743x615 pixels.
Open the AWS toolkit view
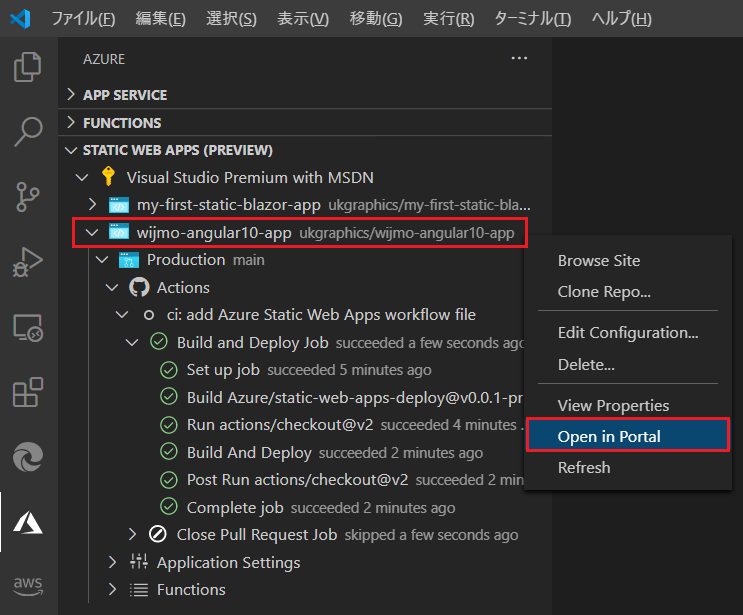pos(28,586)
